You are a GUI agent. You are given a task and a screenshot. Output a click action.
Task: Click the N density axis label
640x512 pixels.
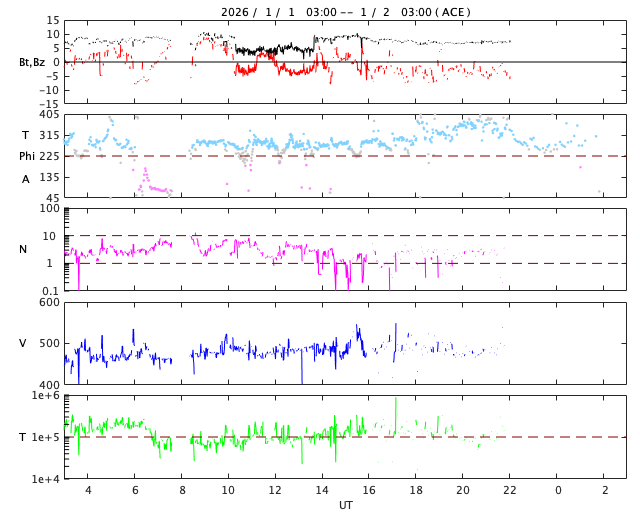click(23, 249)
